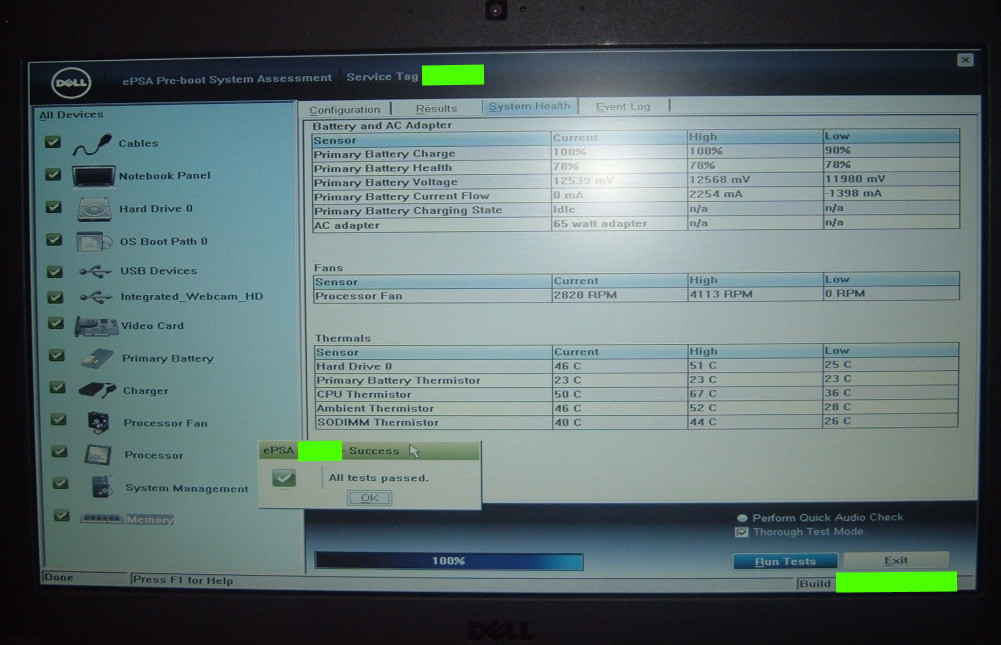Select the Notebook Panel label

[x=165, y=176]
